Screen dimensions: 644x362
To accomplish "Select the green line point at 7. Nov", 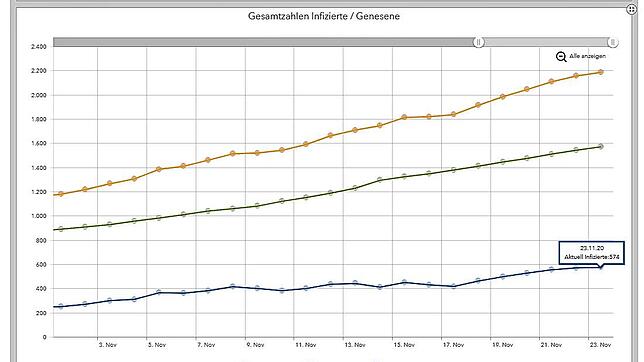I will coord(208,211).
